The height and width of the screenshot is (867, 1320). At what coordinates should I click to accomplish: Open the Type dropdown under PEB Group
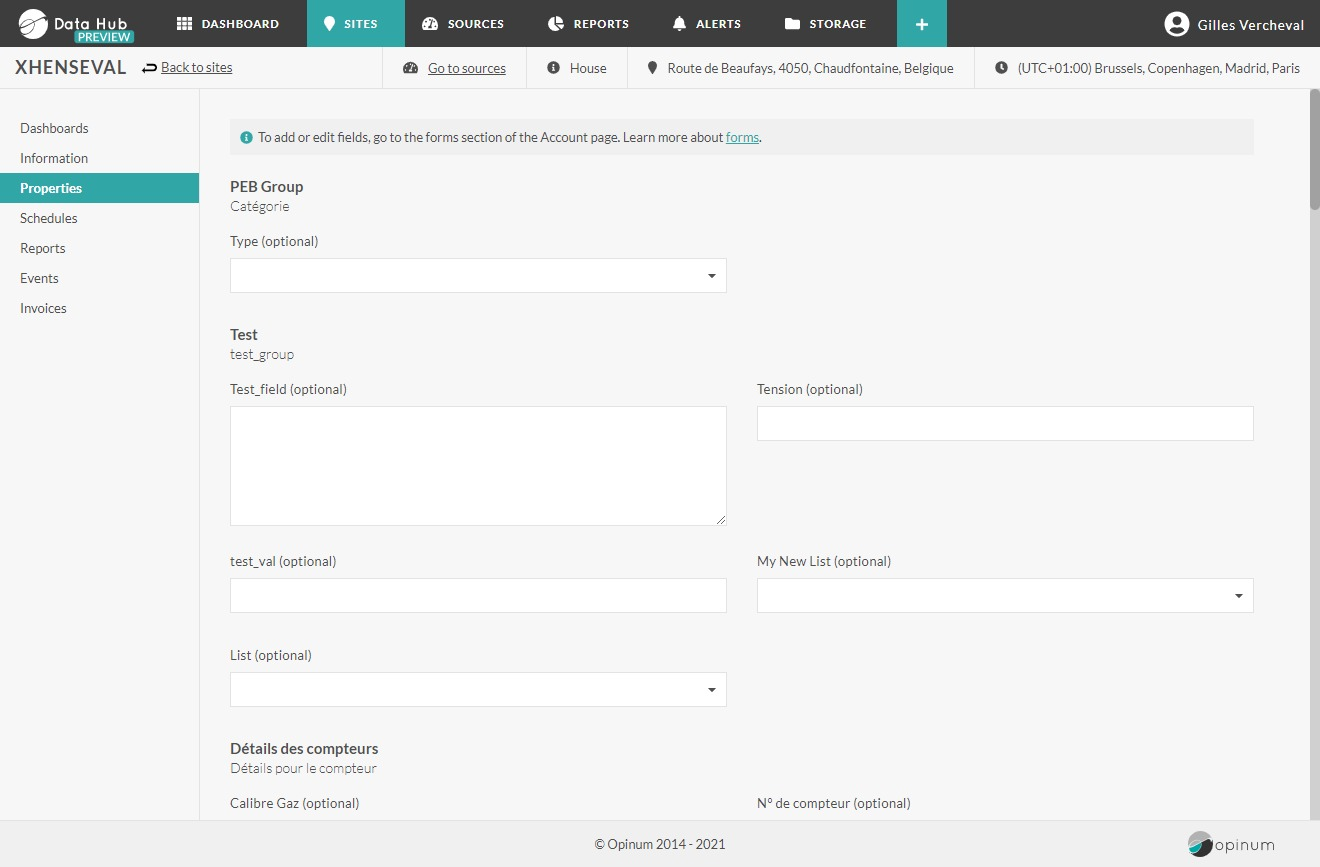pyautogui.click(x=478, y=276)
